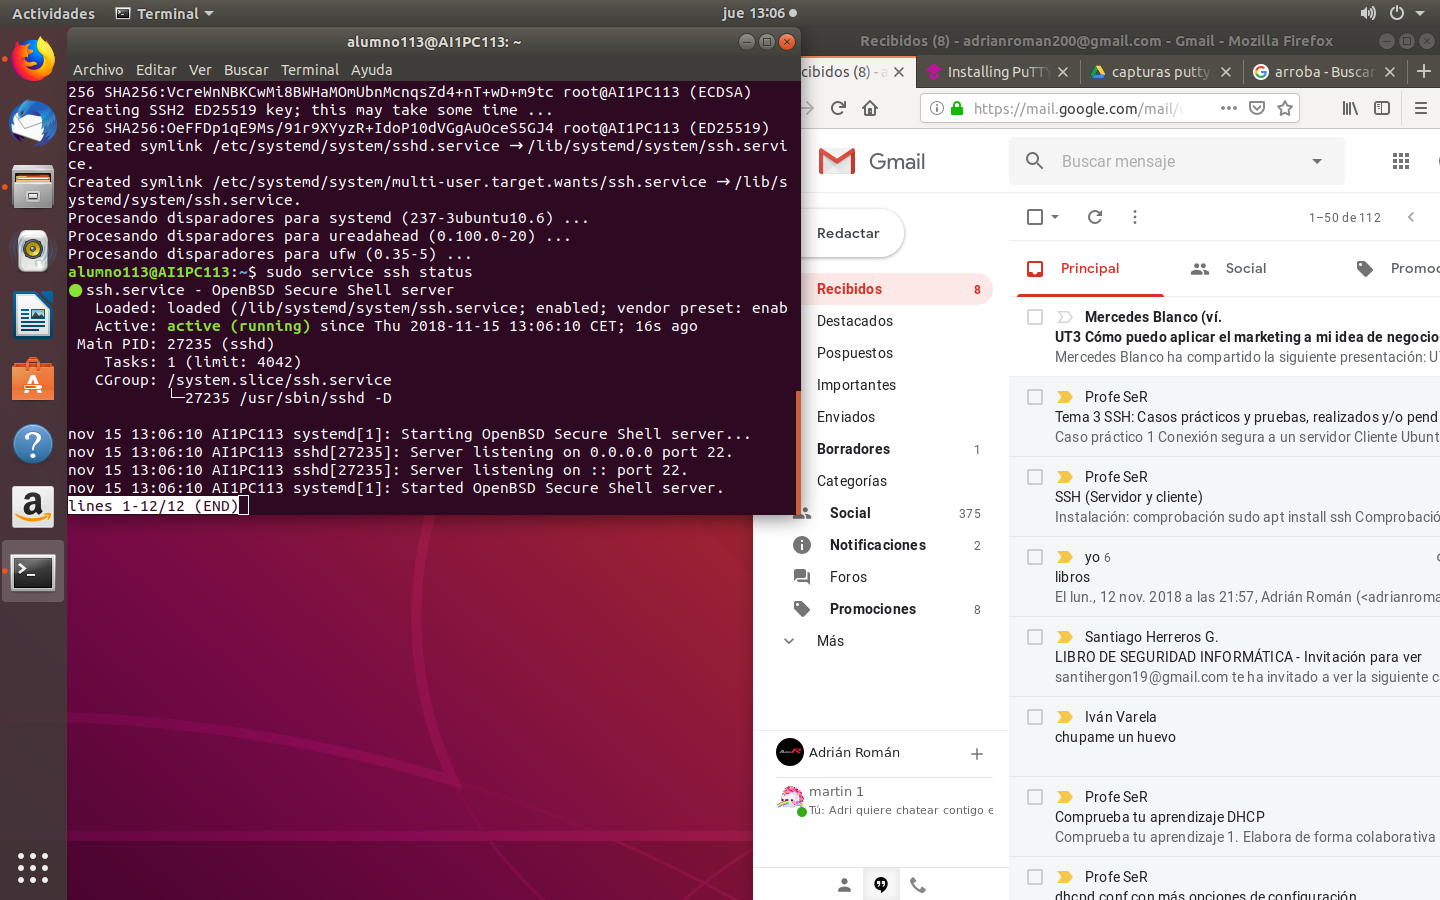Bookmark this page with the star icon

pos(1285,108)
